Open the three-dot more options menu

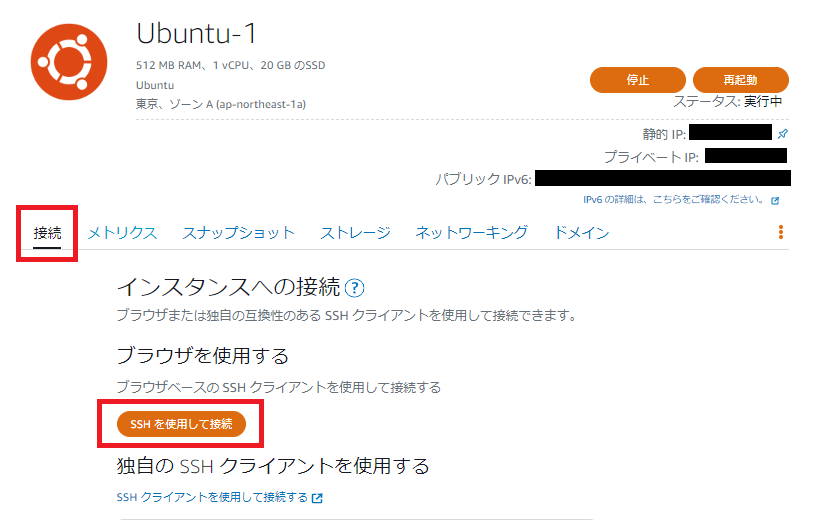[780, 232]
